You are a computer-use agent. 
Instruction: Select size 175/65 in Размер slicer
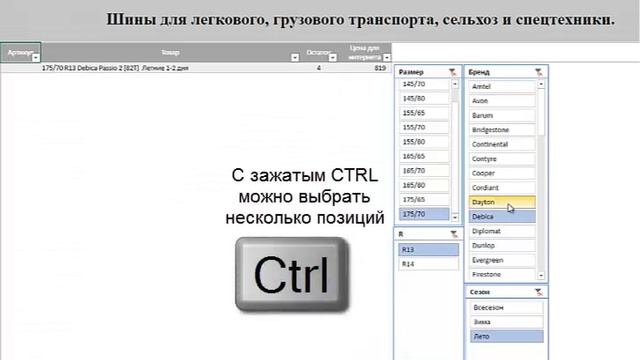424,200
